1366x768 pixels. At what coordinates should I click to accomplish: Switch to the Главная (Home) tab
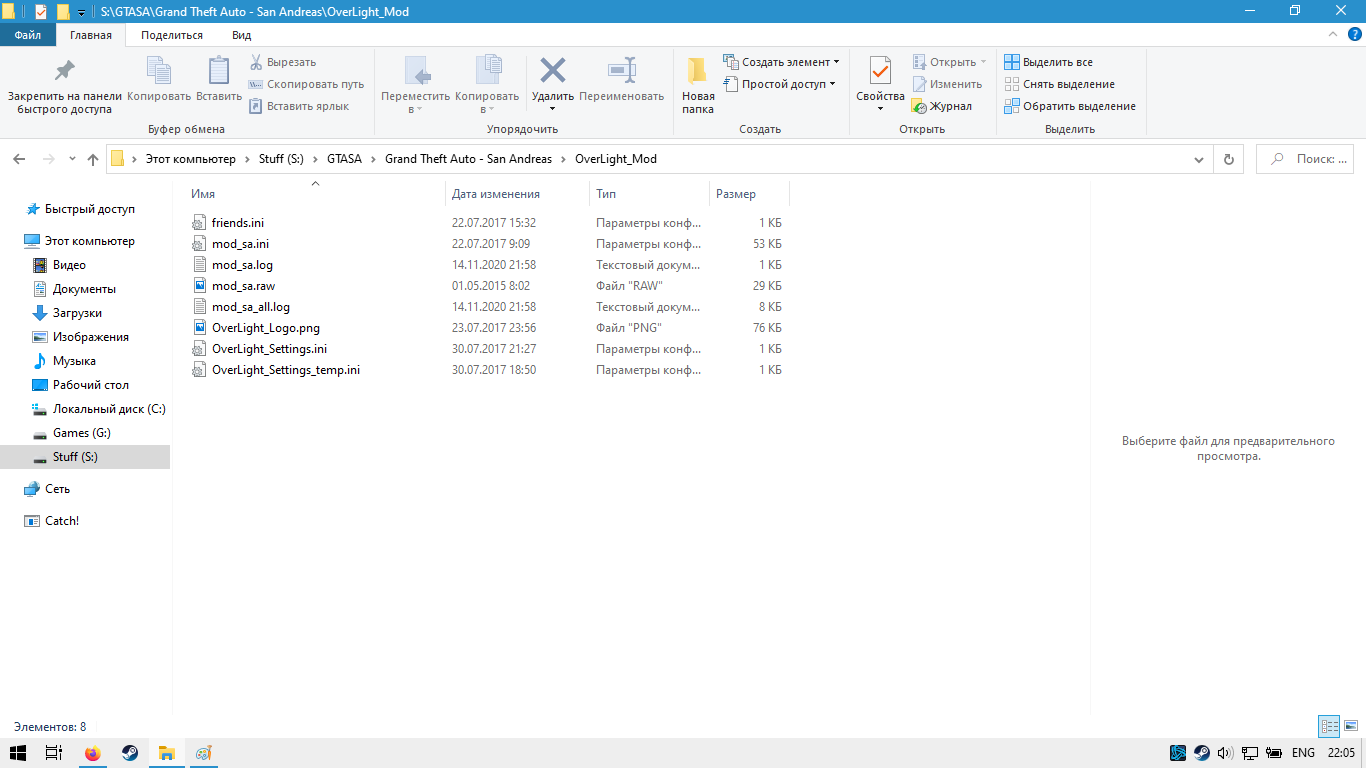click(91, 35)
